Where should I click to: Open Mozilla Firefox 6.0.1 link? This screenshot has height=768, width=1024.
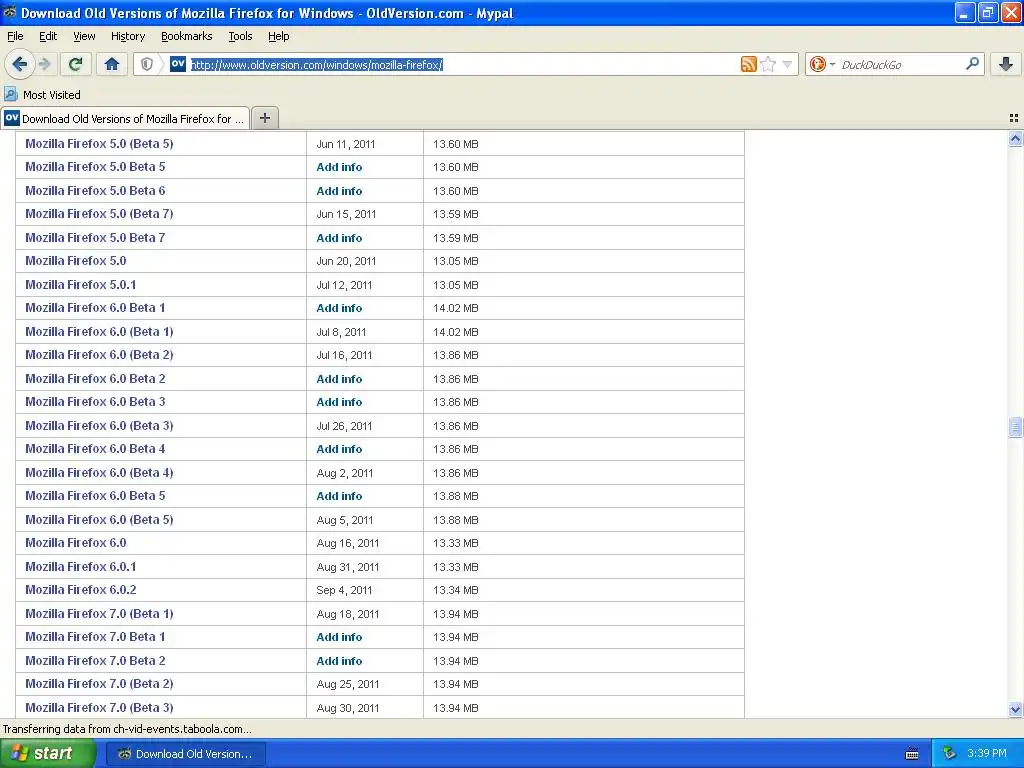(81, 567)
